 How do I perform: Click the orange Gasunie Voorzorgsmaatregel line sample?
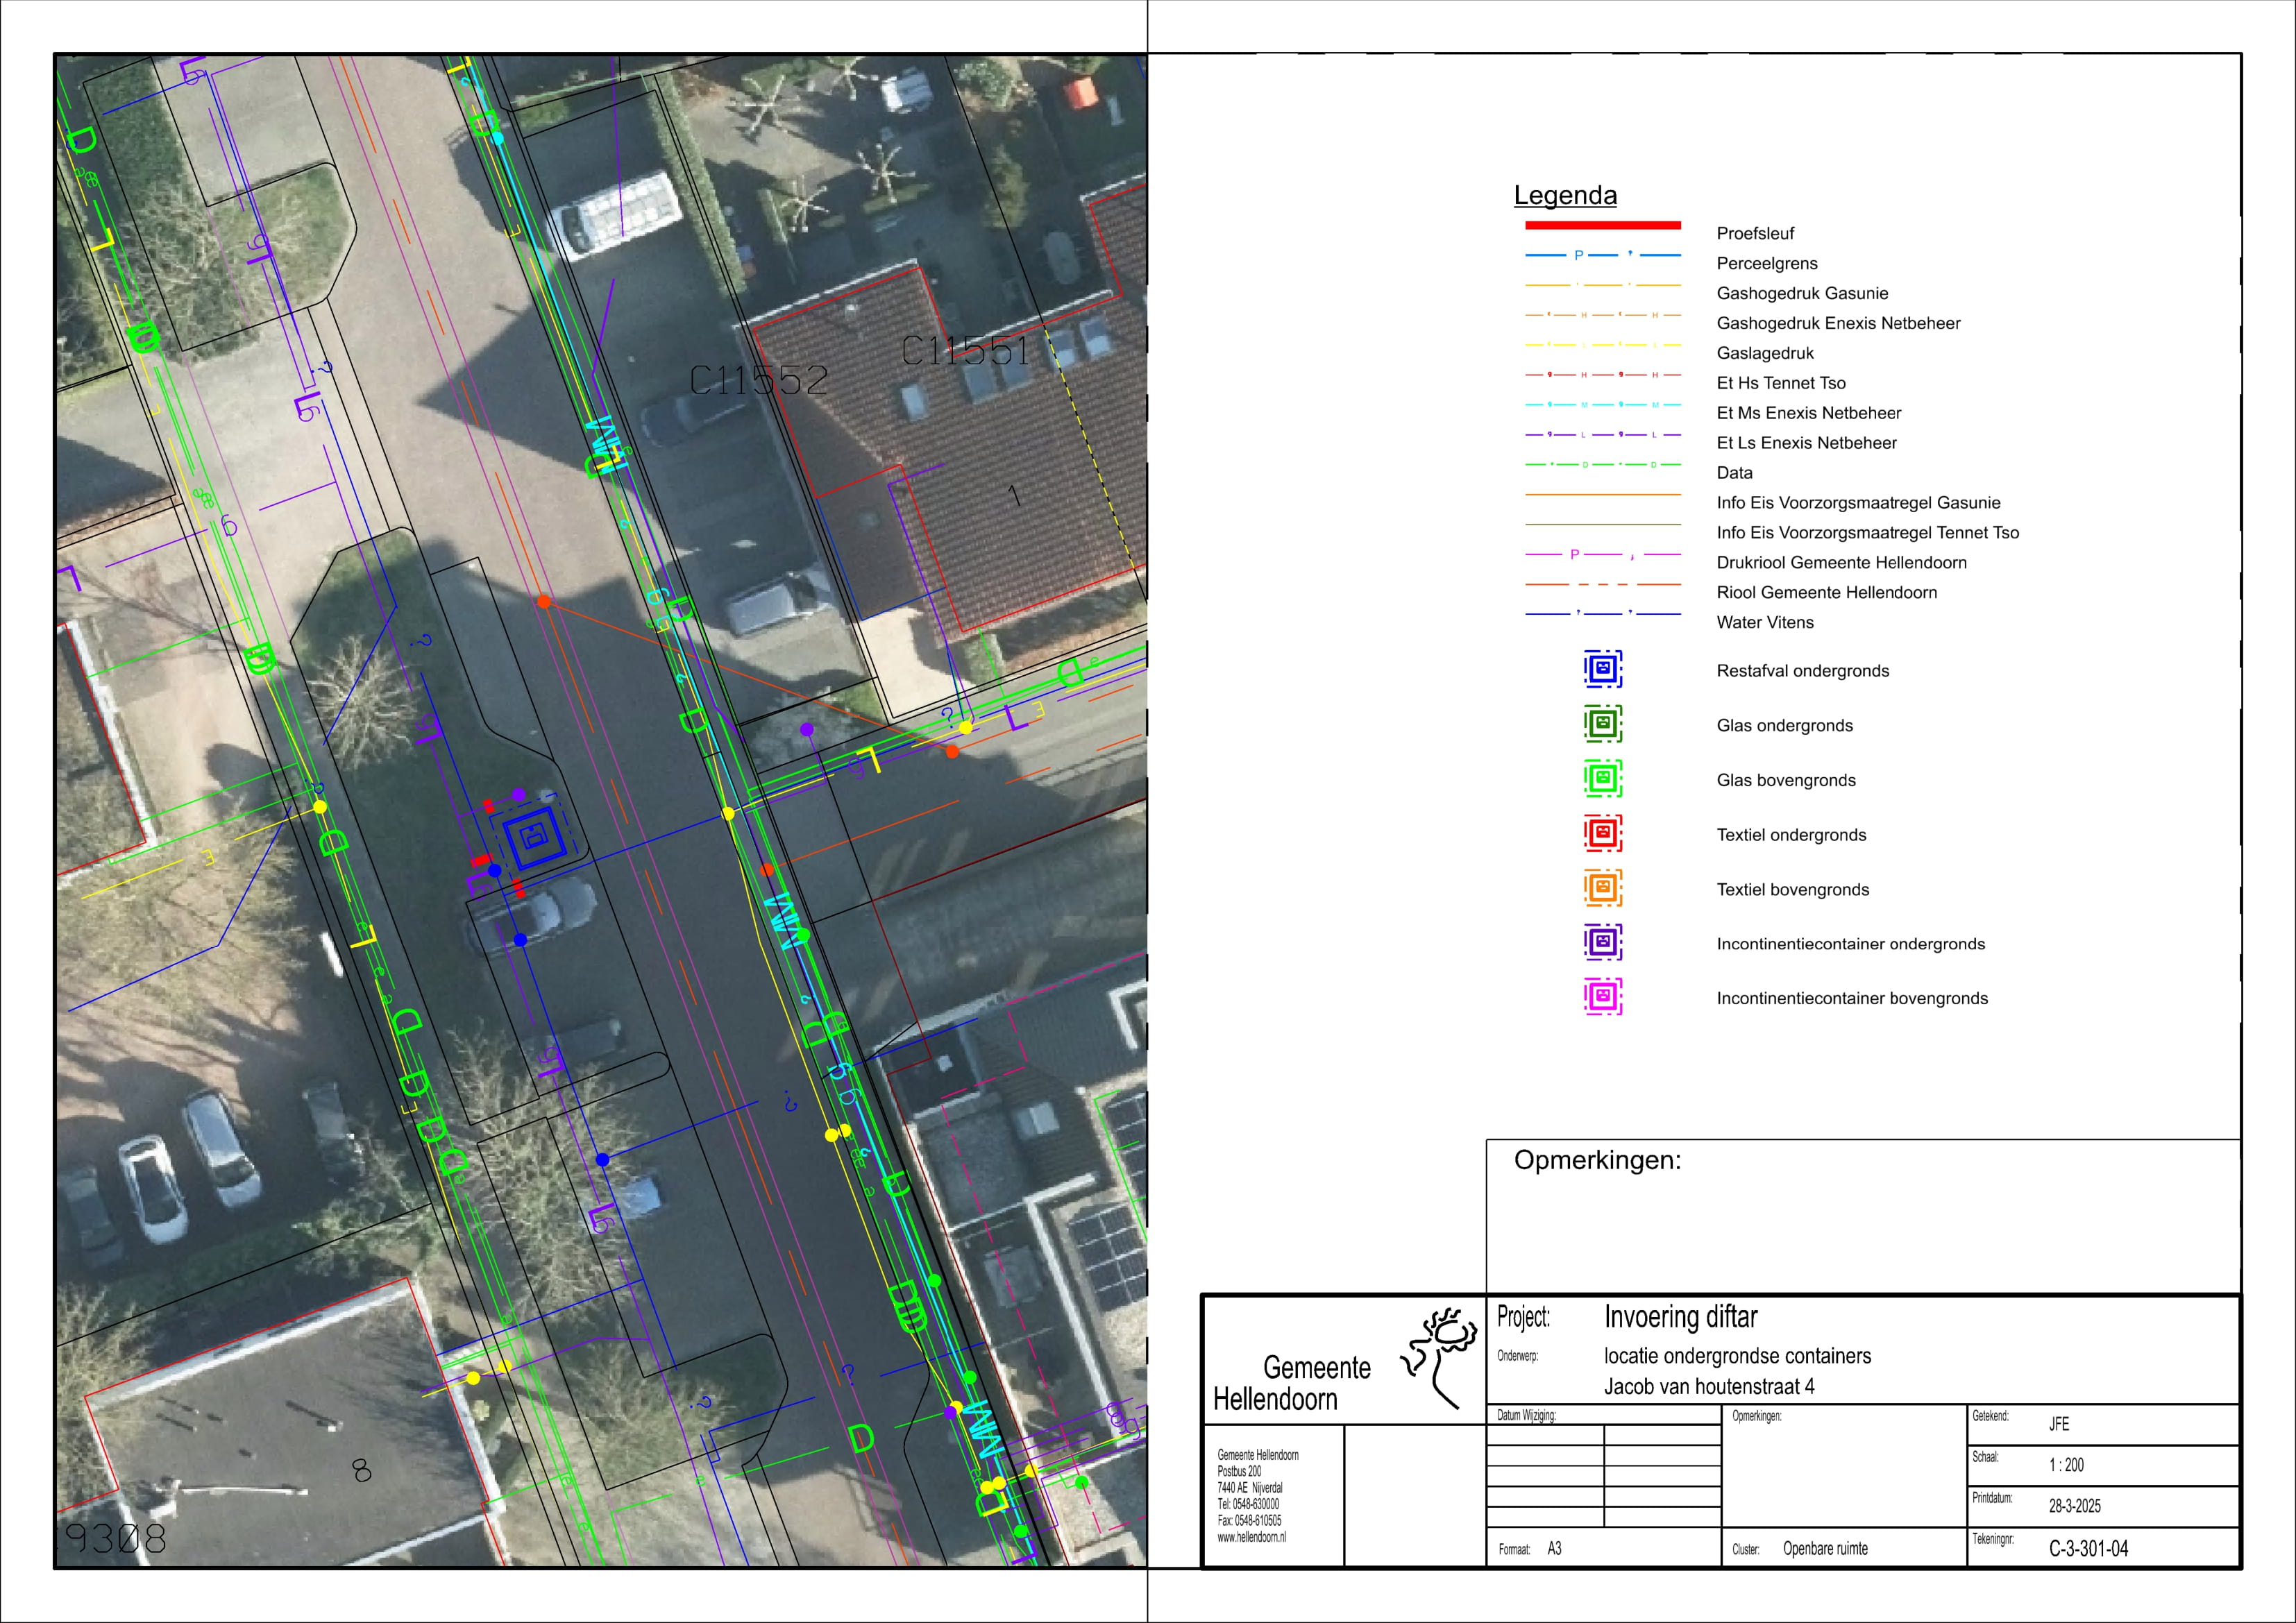coord(1602,495)
